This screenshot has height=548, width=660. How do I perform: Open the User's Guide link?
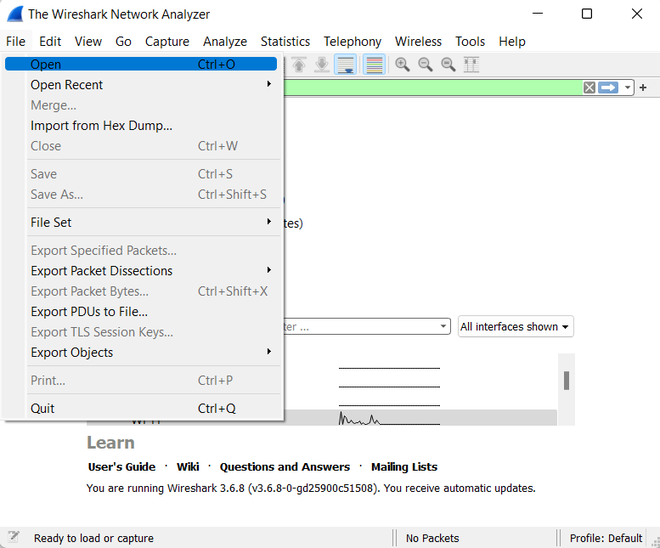click(122, 467)
